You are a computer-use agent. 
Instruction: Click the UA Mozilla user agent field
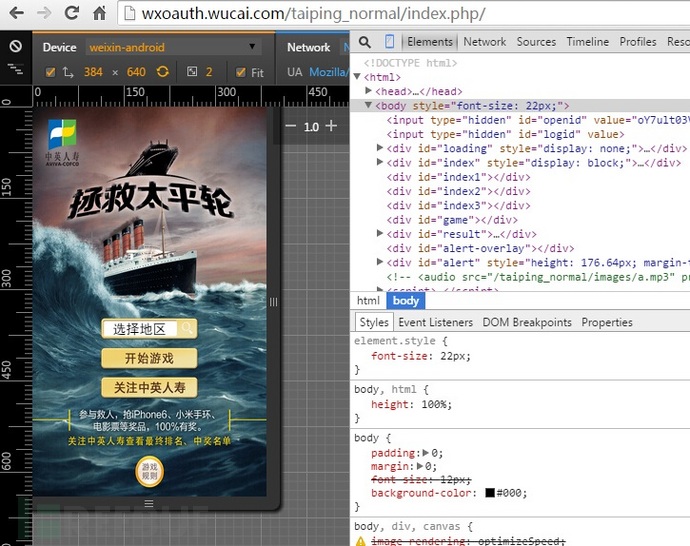pos(328,72)
